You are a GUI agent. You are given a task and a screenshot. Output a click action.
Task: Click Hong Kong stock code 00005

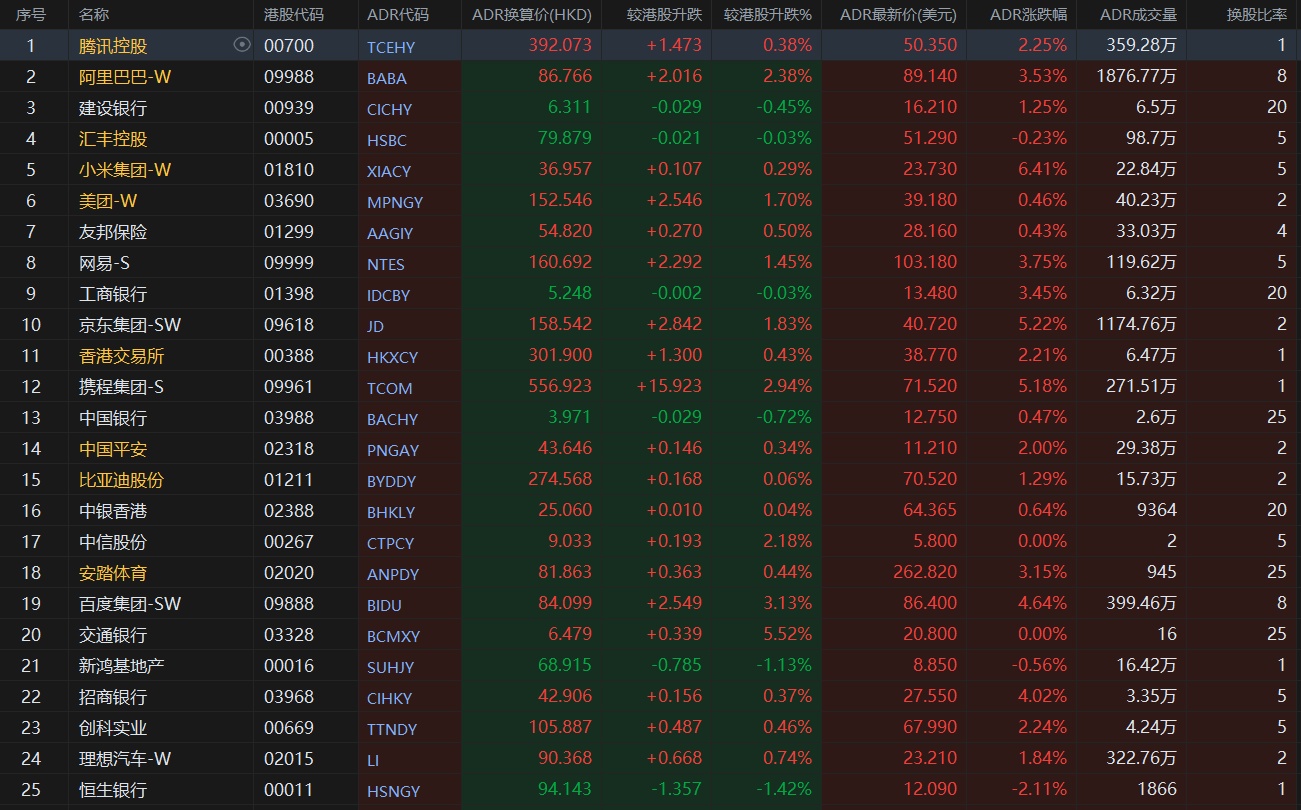[x=289, y=139]
